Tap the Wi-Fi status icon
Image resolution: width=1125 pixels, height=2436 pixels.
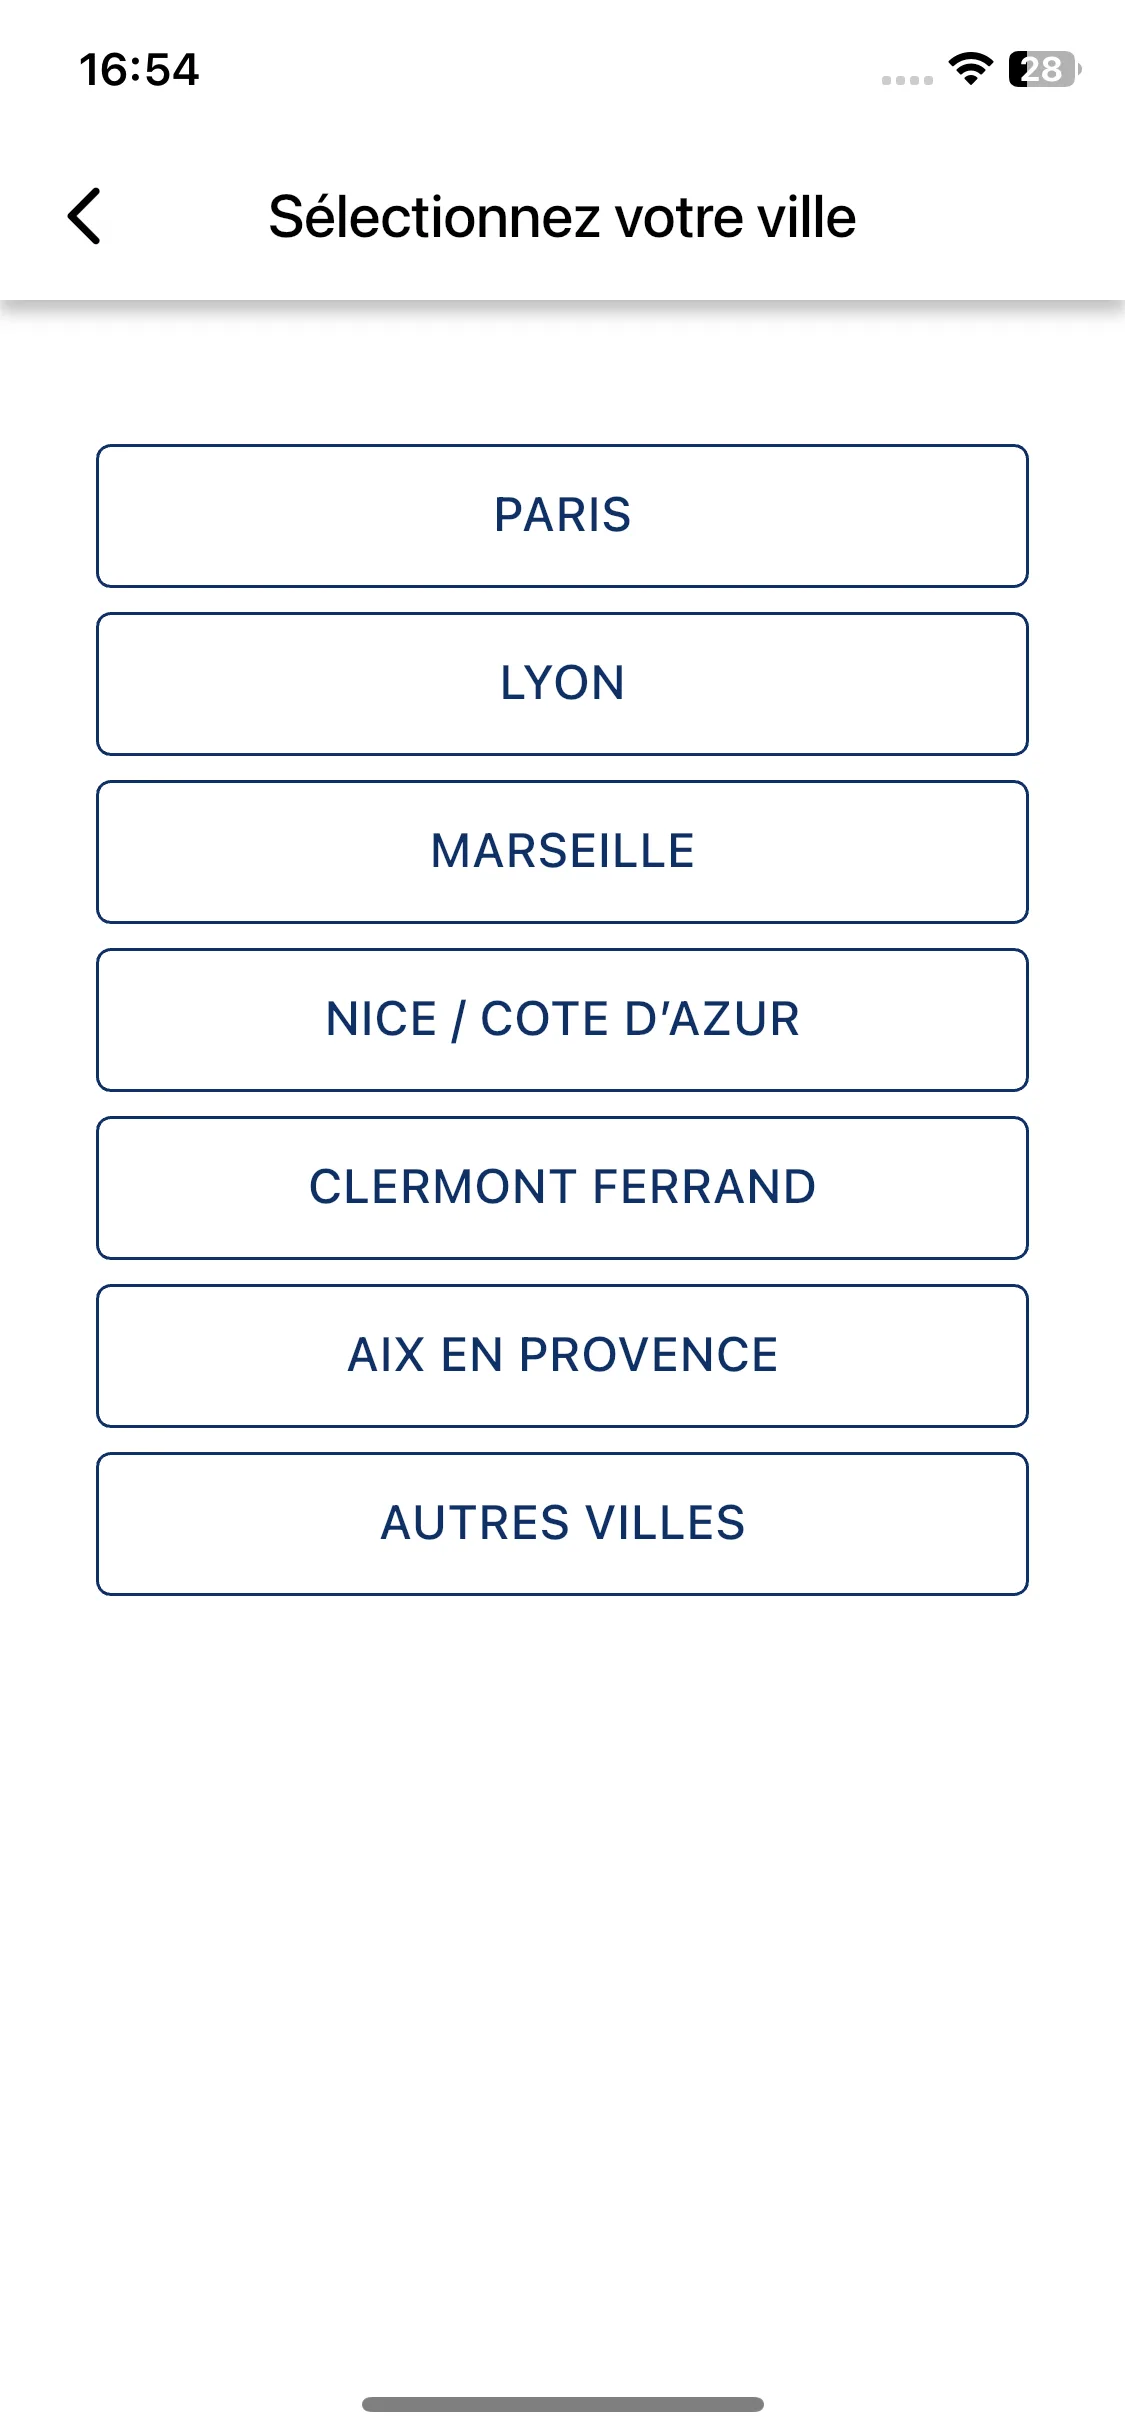(970, 69)
